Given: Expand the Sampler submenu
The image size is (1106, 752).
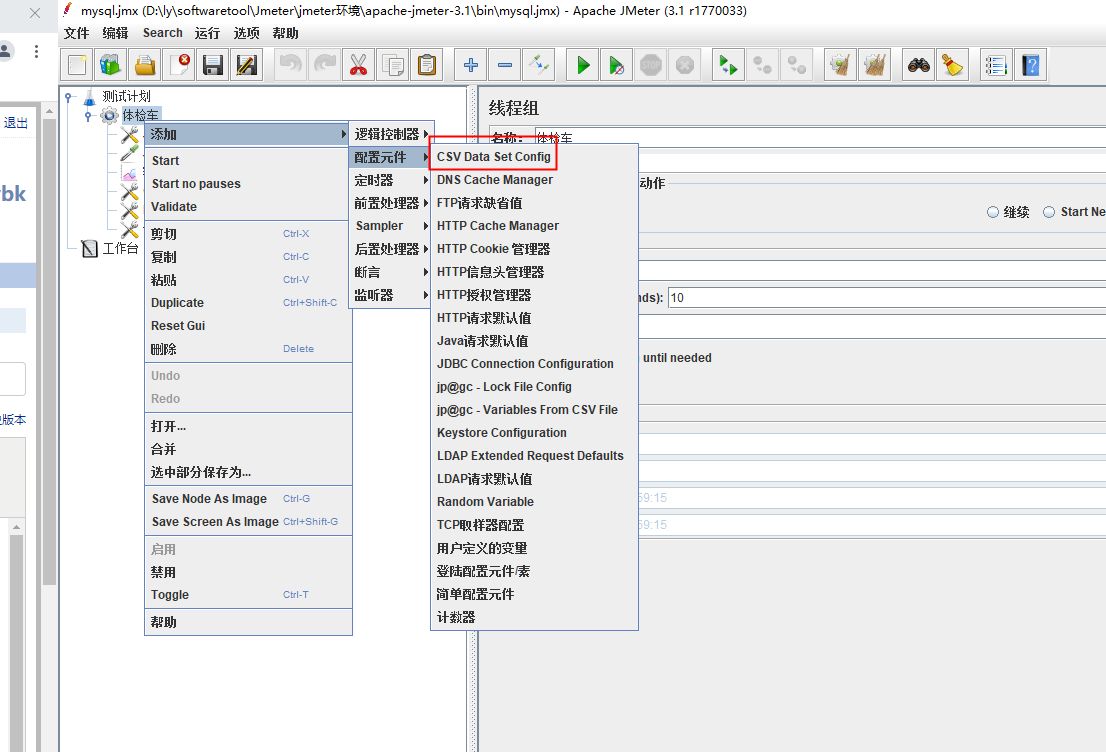Looking at the screenshot, I should pyautogui.click(x=391, y=226).
